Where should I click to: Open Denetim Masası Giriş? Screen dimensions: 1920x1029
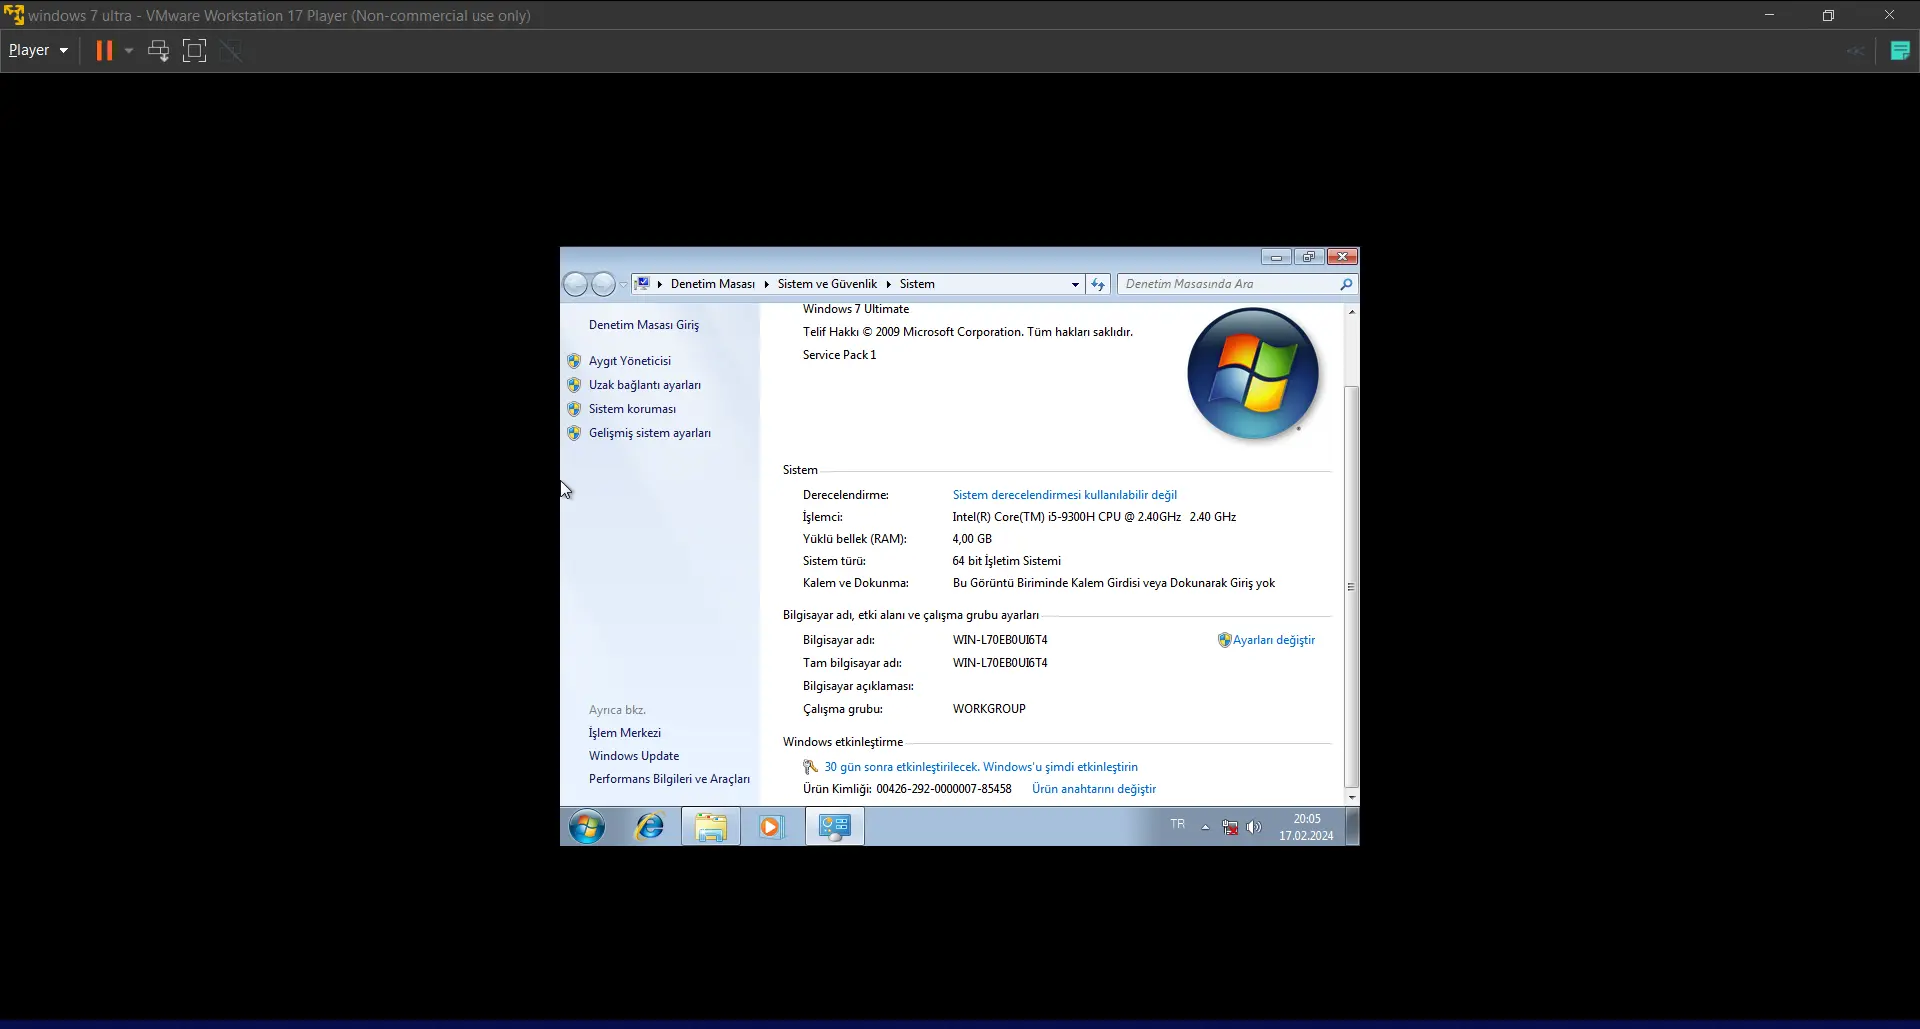(644, 325)
